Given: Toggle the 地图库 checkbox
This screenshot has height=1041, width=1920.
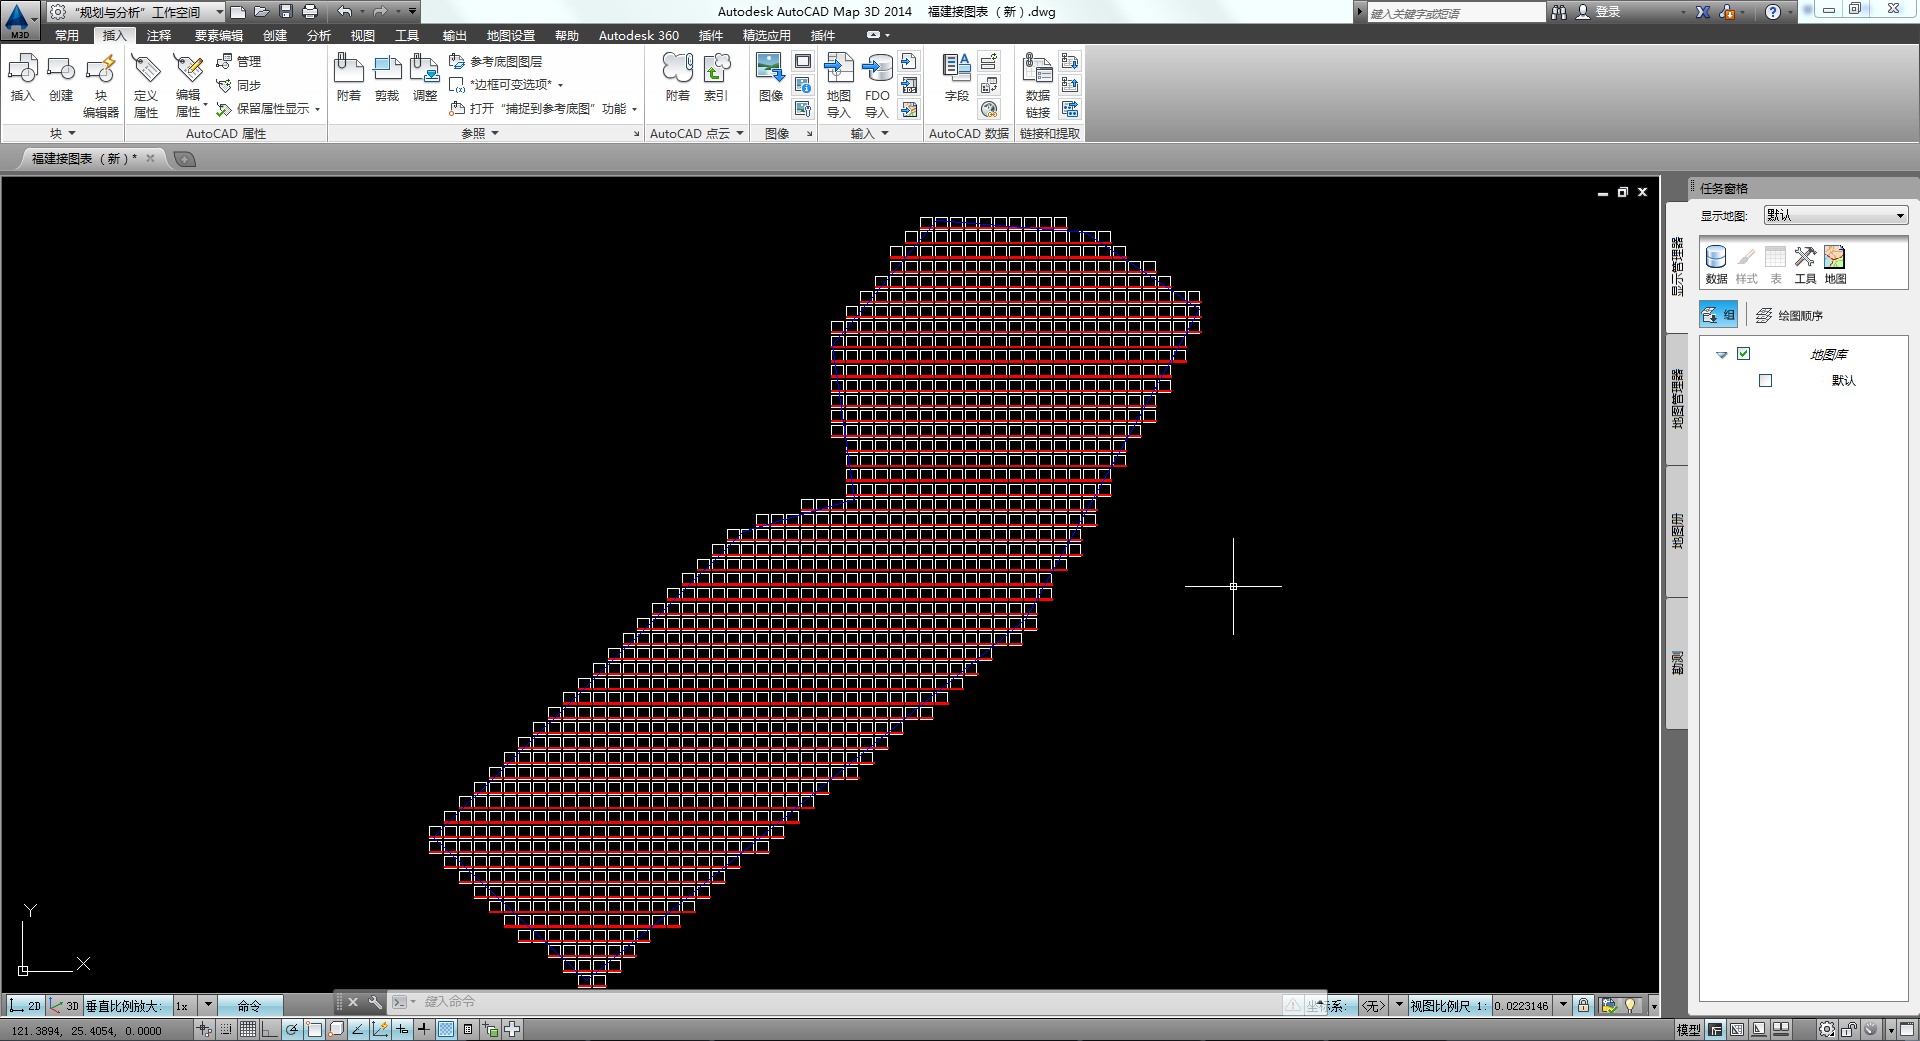Looking at the screenshot, I should [1743, 354].
